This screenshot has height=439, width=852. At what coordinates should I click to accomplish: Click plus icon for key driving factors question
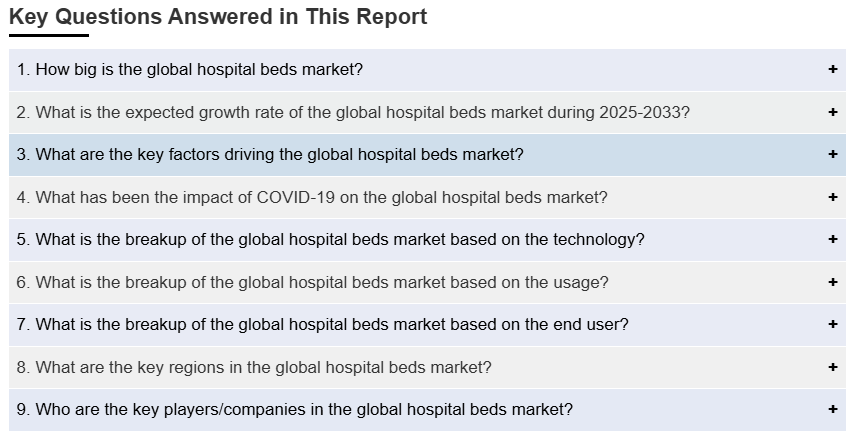pos(832,155)
